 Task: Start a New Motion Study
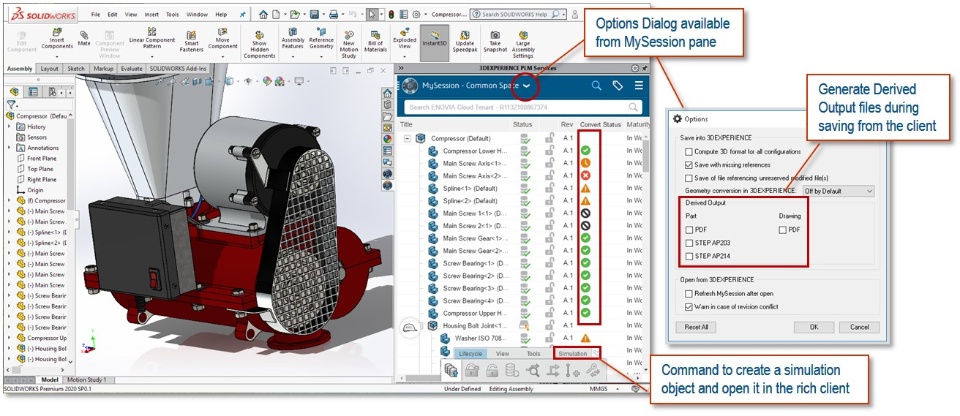(x=349, y=44)
